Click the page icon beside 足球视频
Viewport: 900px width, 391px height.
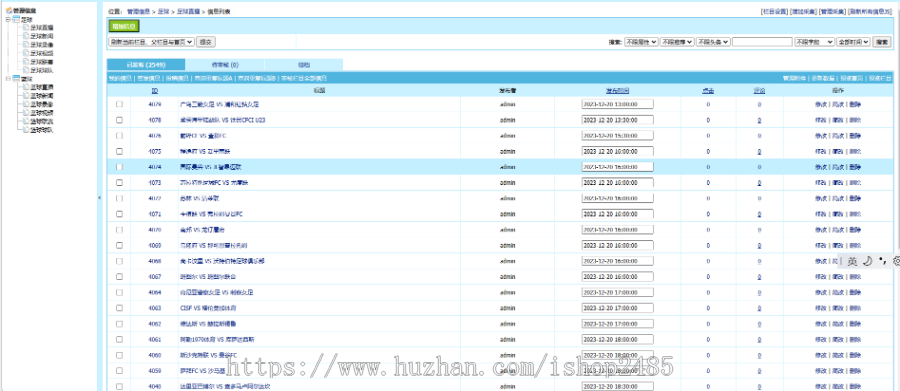[x=26, y=53]
